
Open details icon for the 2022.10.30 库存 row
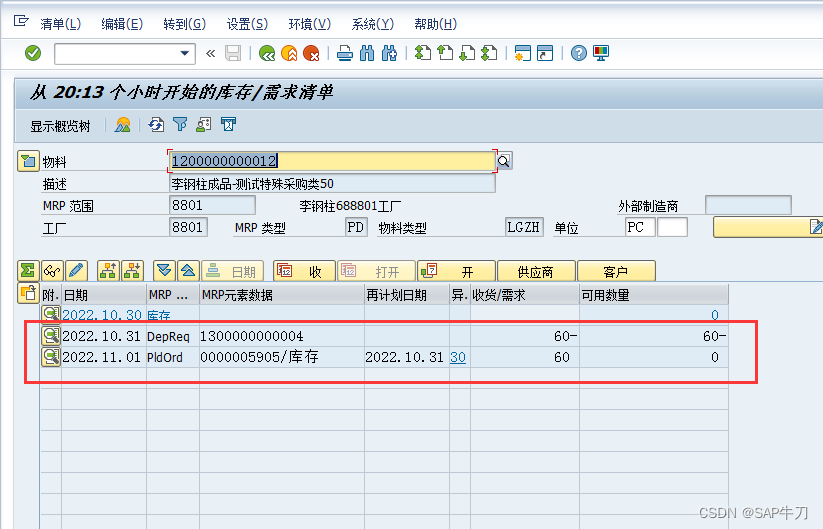coord(51,314)
